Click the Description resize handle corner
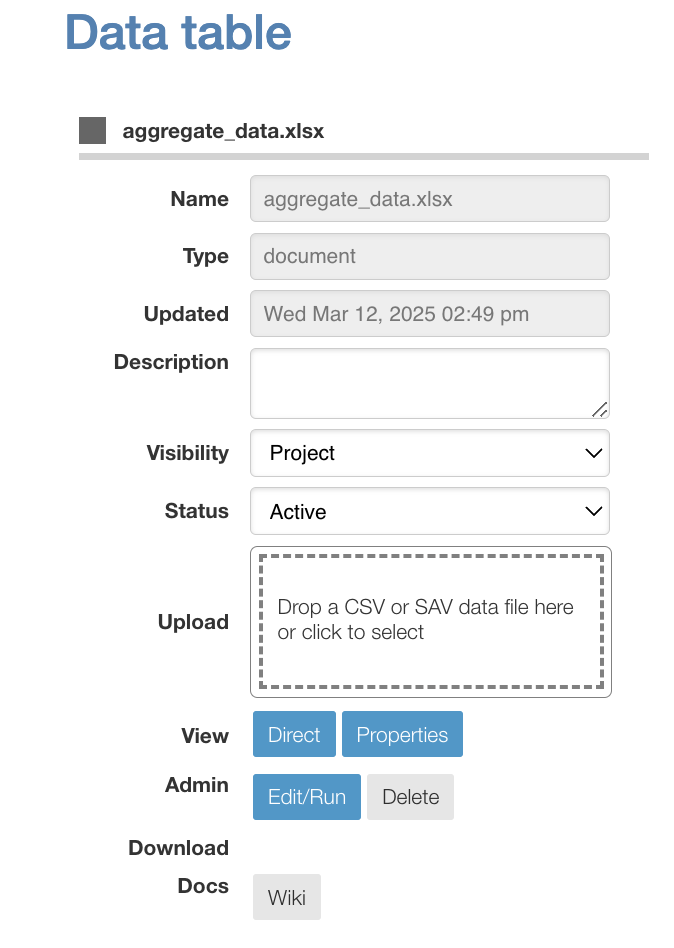 click(x=600, y=410)
